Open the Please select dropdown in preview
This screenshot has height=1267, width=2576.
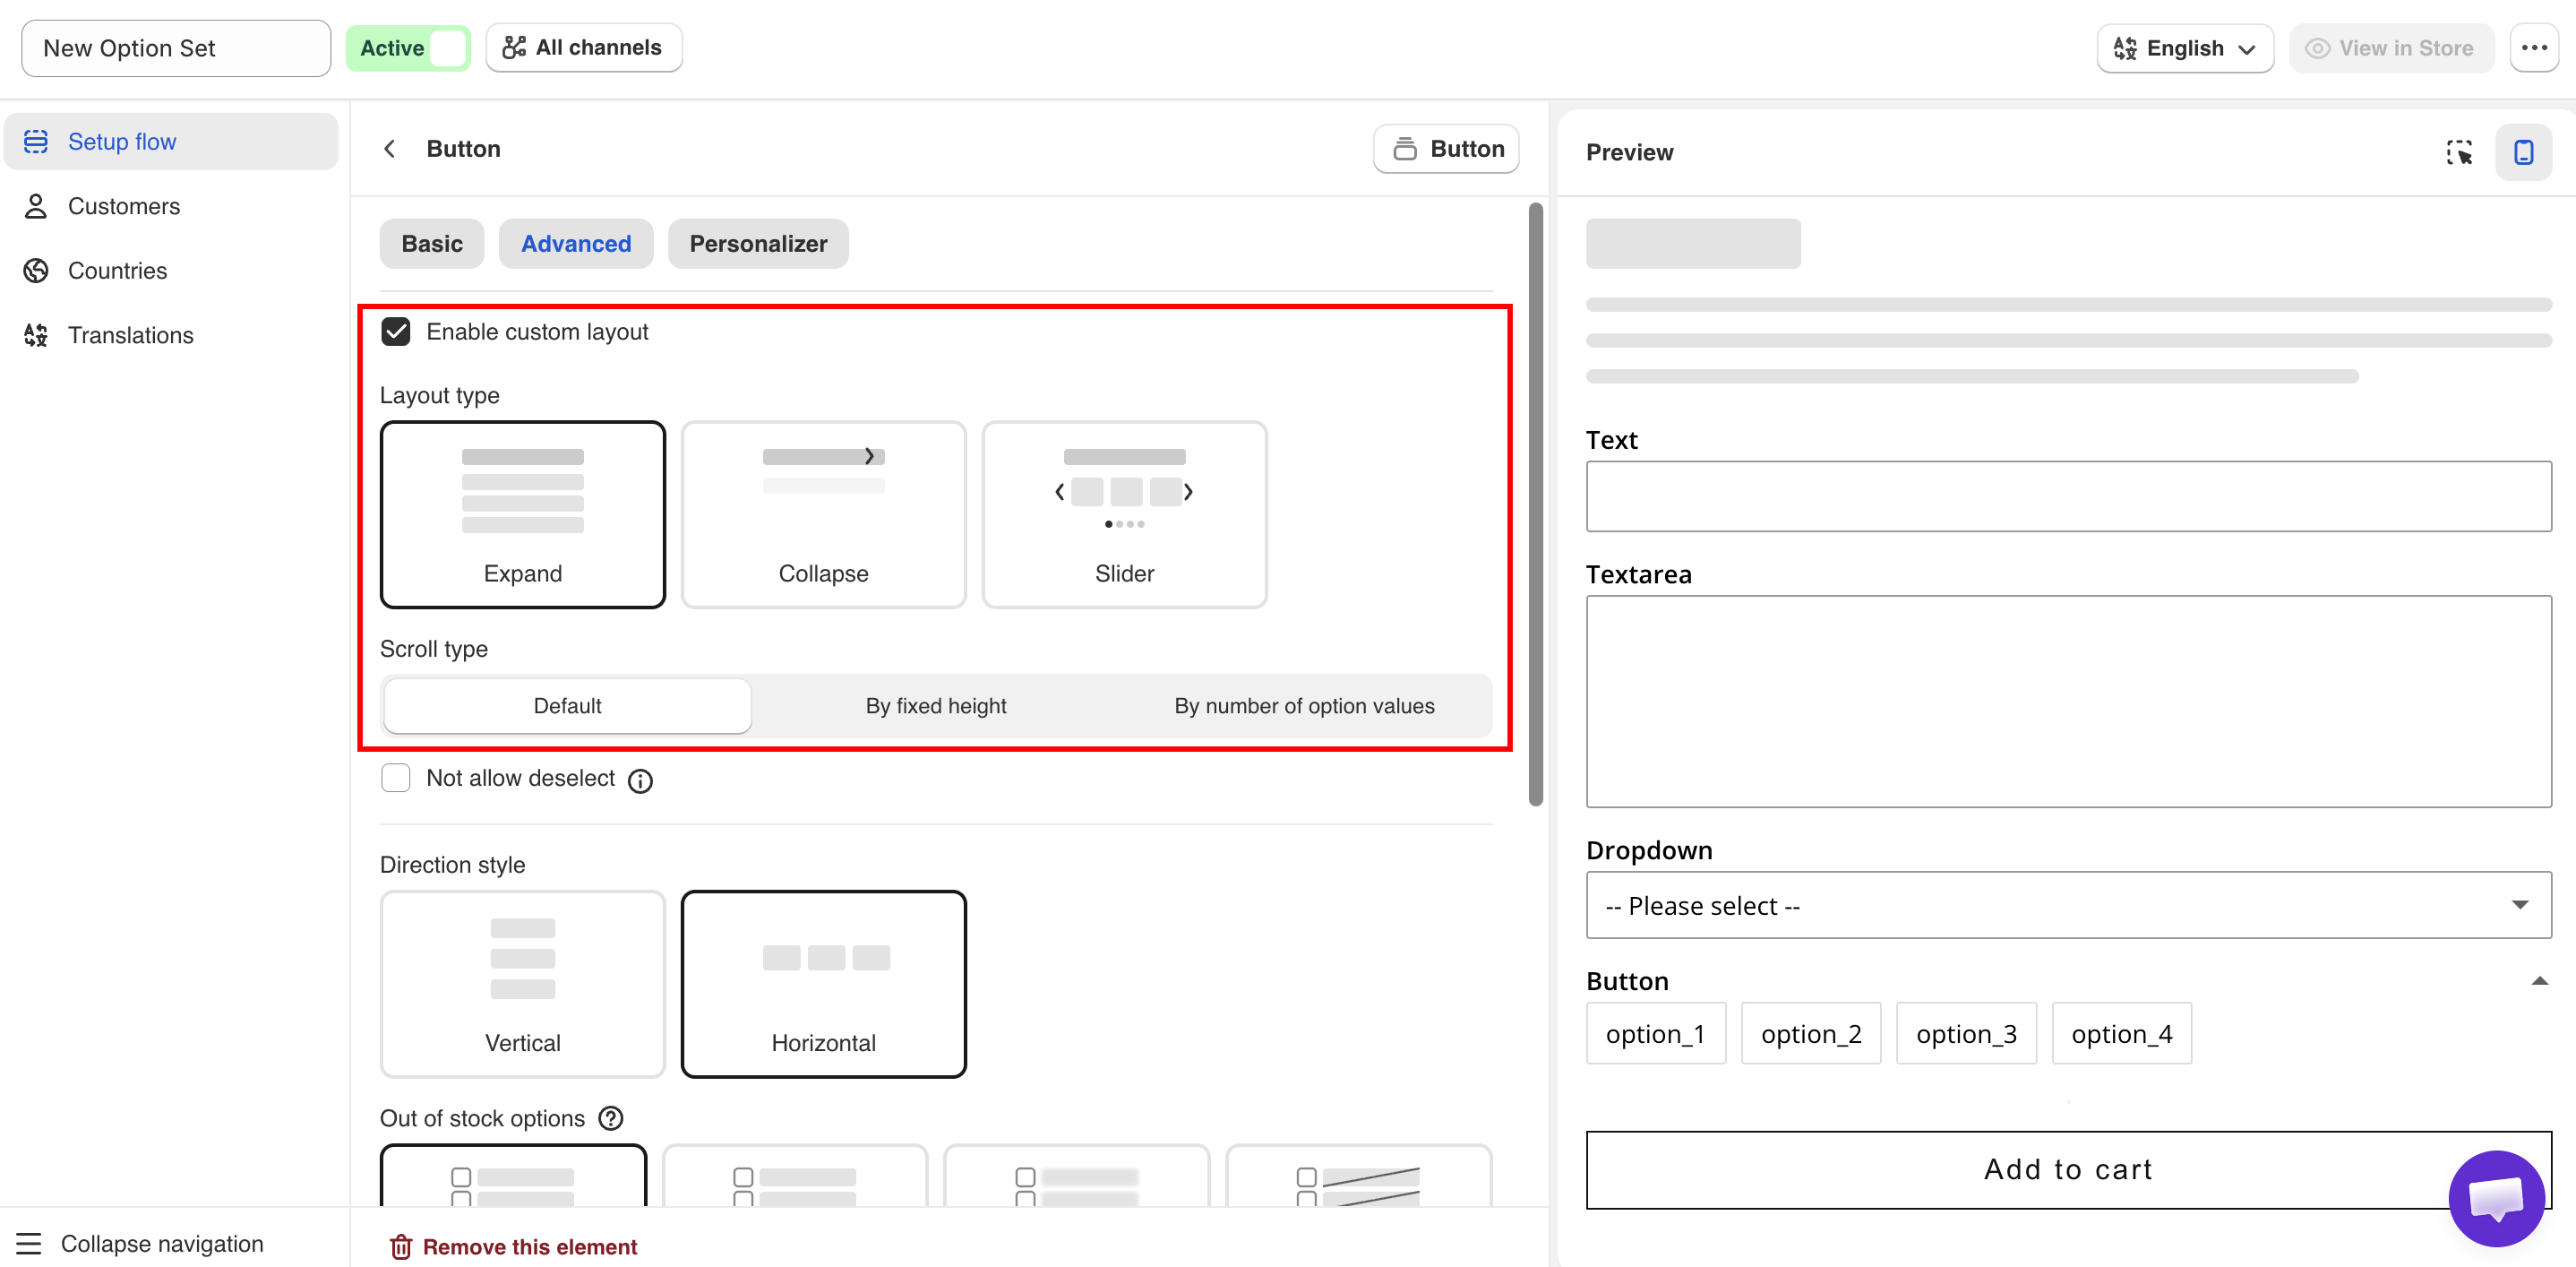click(x=2068, y=905)
